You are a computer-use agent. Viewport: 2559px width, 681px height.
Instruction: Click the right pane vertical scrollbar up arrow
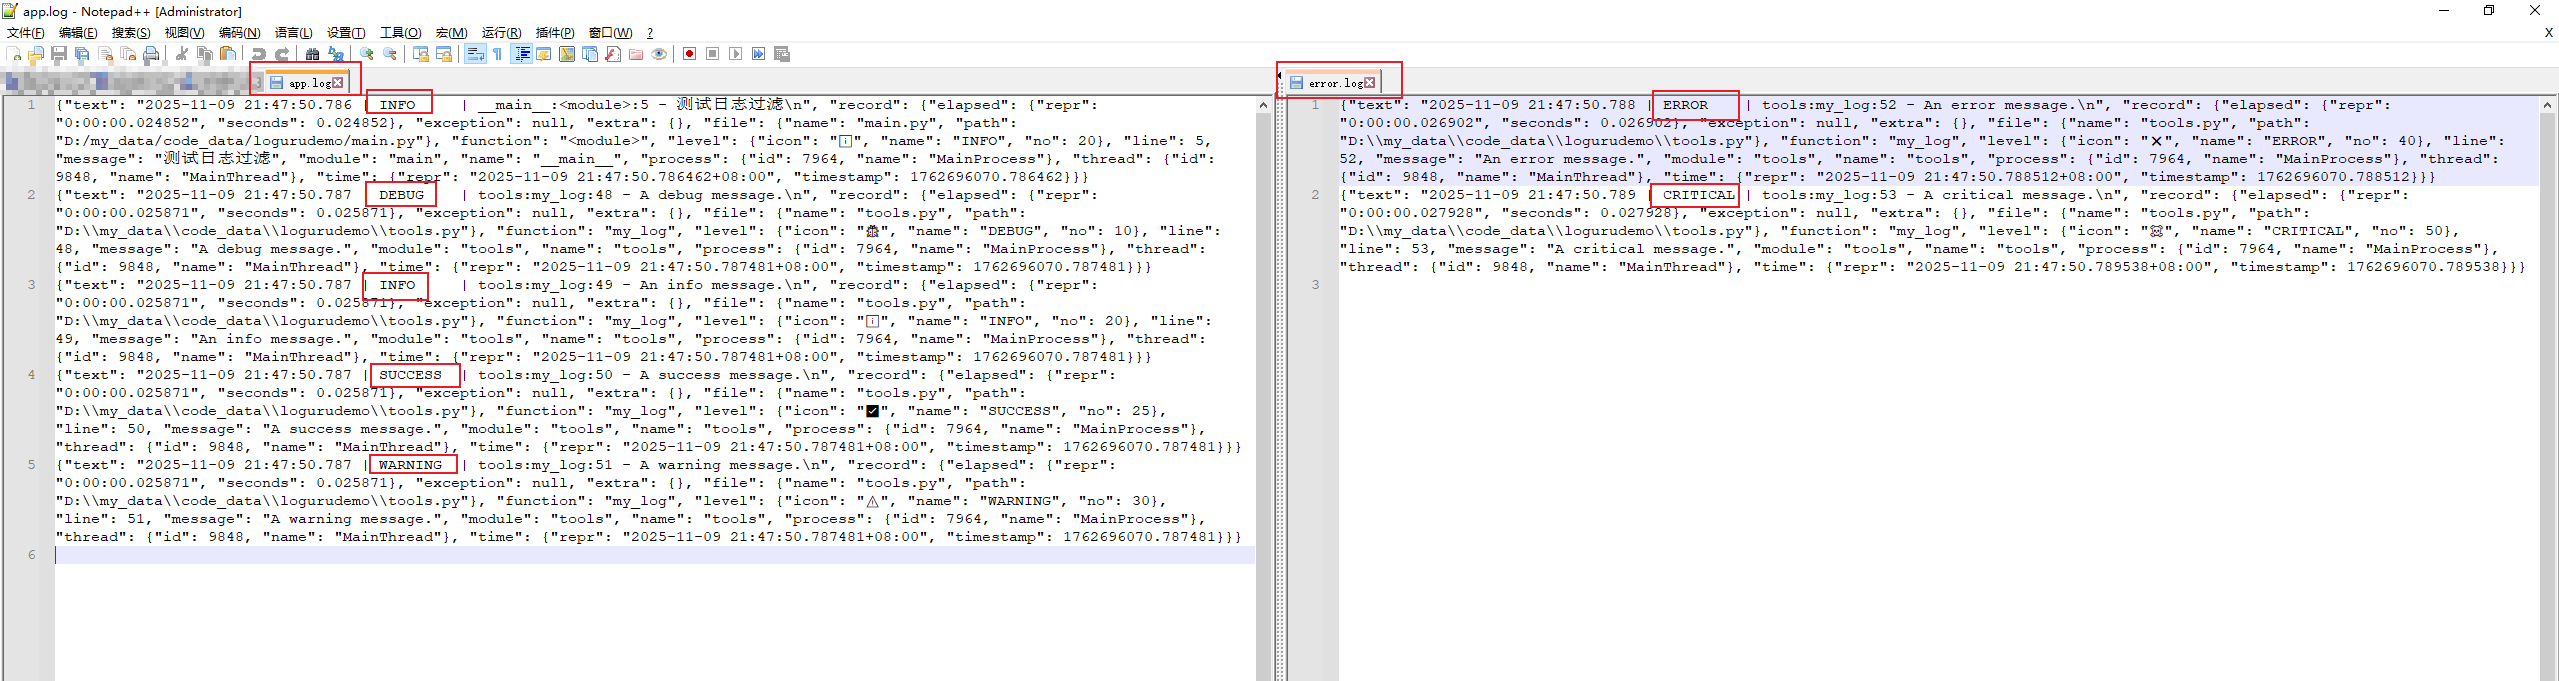pyautogui.click(x=2546, y=104)
